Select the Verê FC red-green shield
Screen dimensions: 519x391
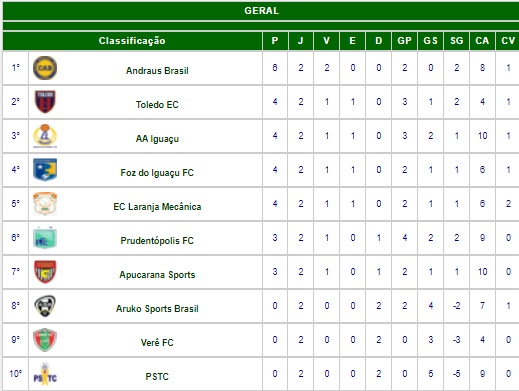(45, 340)
